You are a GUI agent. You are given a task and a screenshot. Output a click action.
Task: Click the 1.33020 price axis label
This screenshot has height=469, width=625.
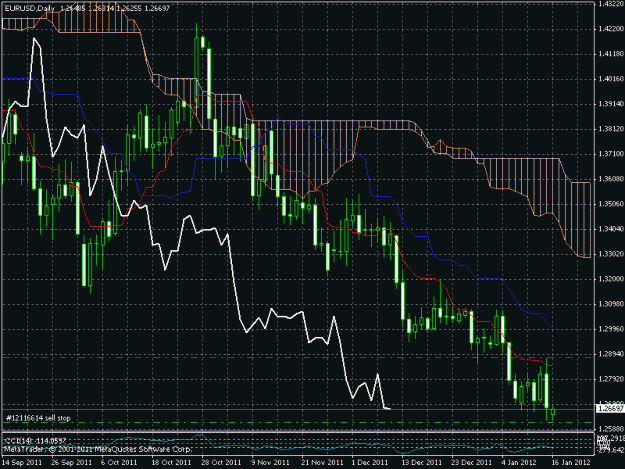coord(610,254)
